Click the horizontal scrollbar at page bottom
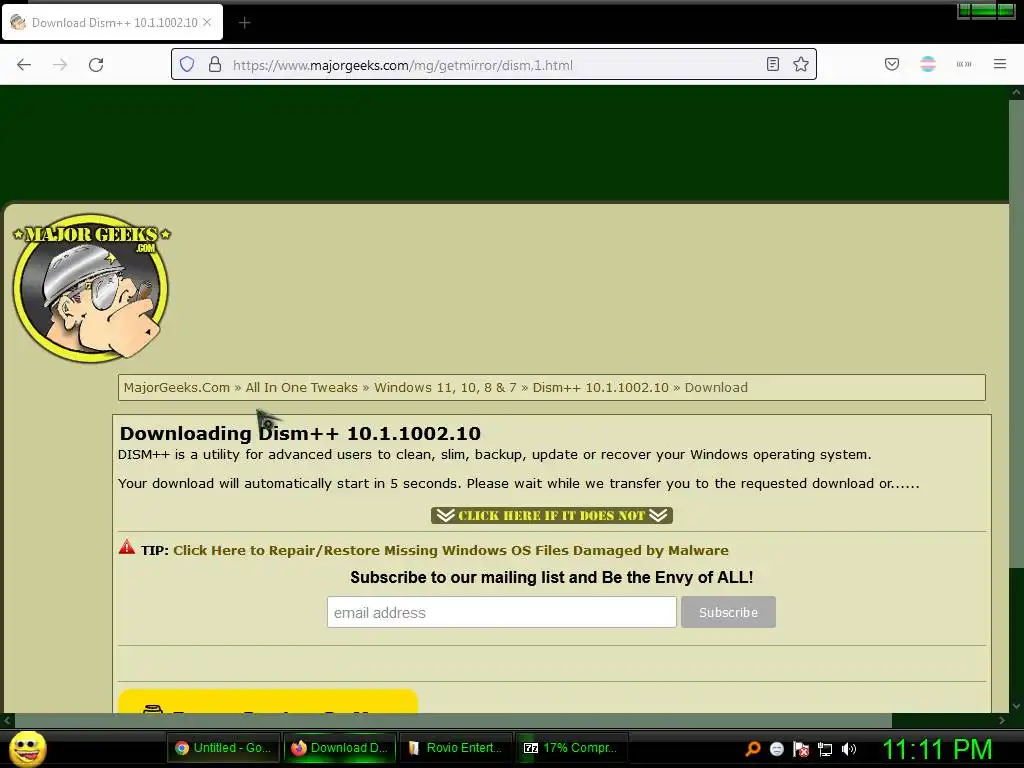The height and width of the screenshot is (768, 1024). [453, 720]
